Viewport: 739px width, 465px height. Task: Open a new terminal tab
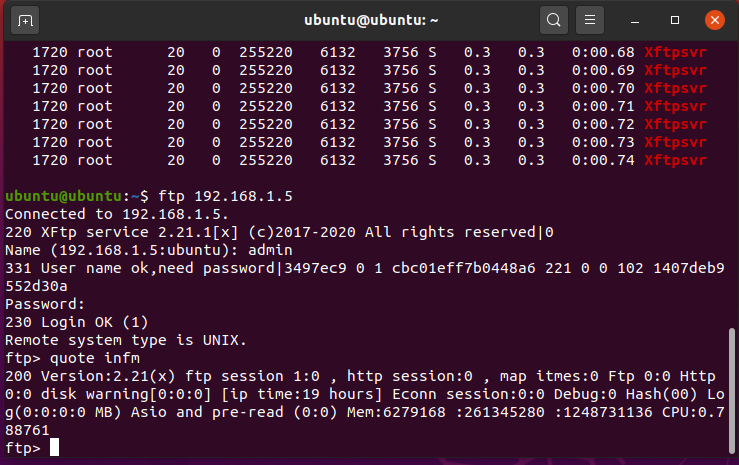click(25, 20)
